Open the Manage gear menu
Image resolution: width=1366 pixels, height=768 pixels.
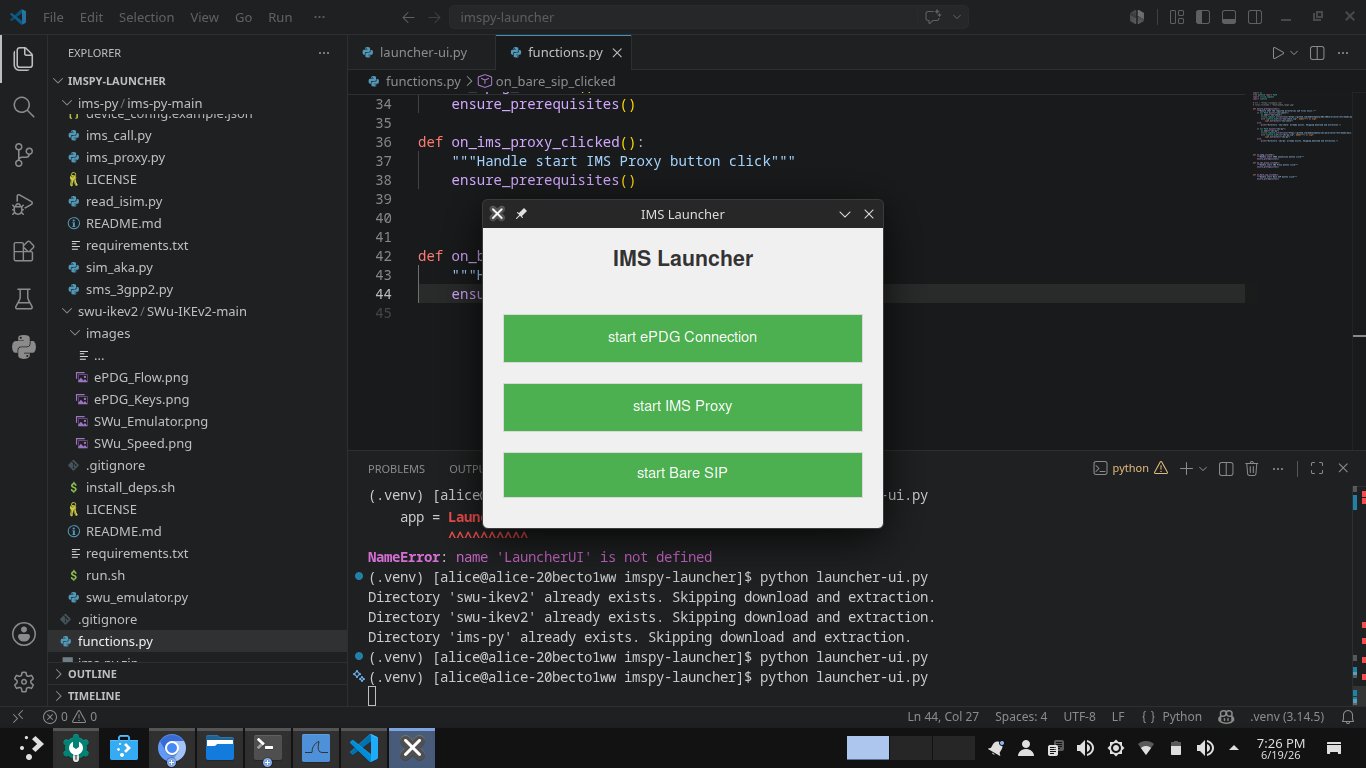click(24, 682)
